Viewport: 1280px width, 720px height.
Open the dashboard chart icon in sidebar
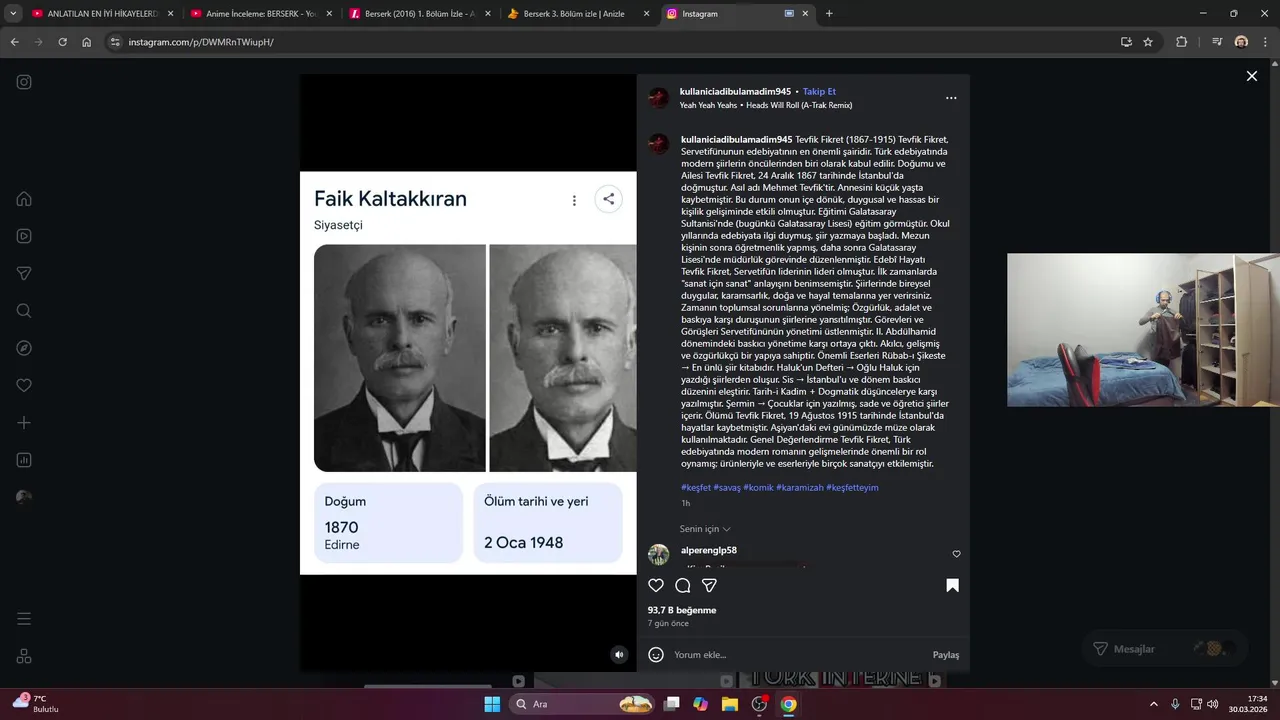click(x=24, y=460)
